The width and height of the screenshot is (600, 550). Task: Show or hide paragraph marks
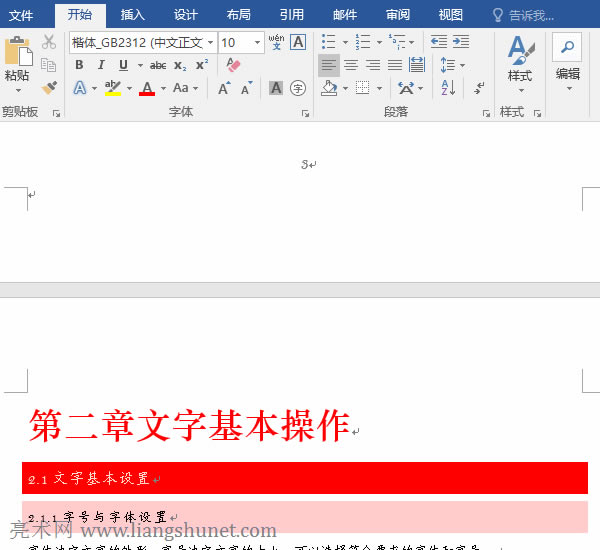(479, 88)
